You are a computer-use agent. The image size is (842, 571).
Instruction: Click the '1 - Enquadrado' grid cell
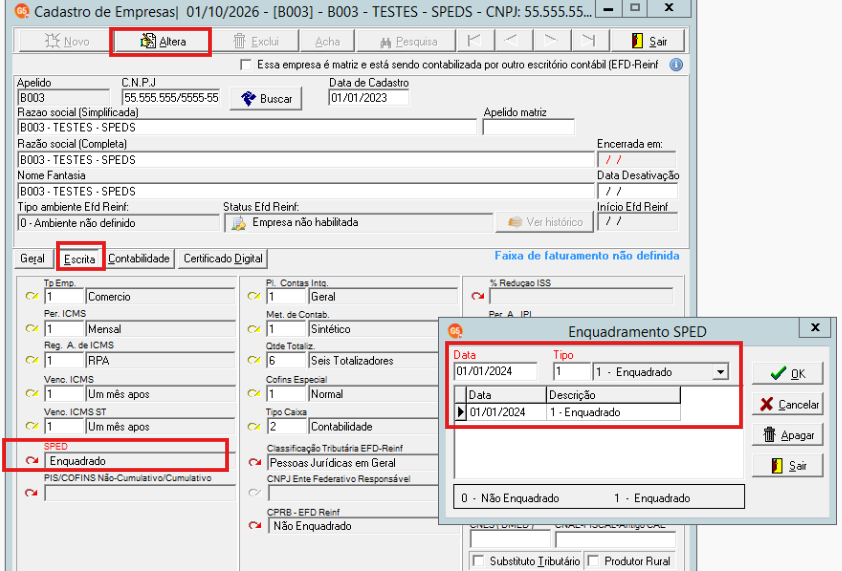(613, 412)
